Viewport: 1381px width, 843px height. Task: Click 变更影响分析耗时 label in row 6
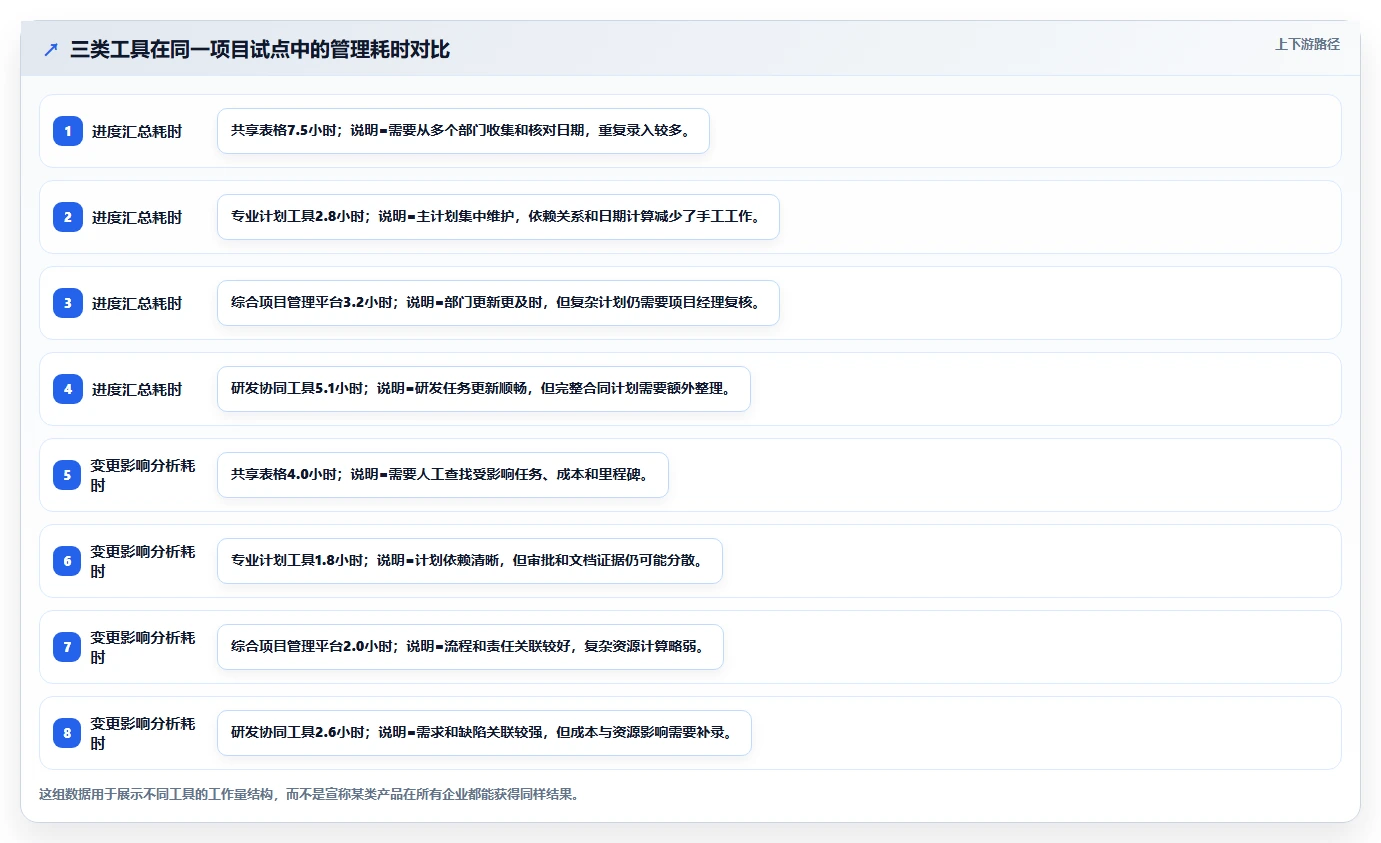tap(143, 561)
